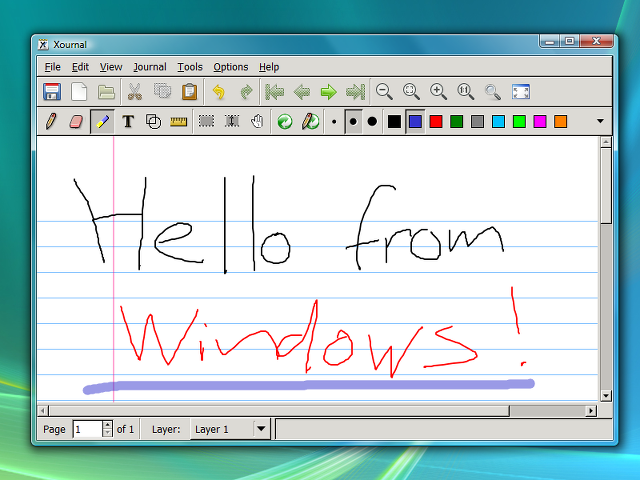Increase page number with spinner up arrow
This screenshot has height=480, width=640.
click(x=108, y=425)
